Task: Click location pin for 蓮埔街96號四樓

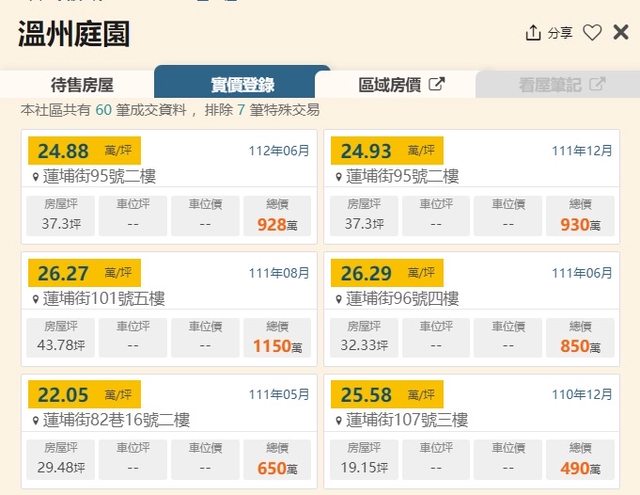Action: coord(339,299)
